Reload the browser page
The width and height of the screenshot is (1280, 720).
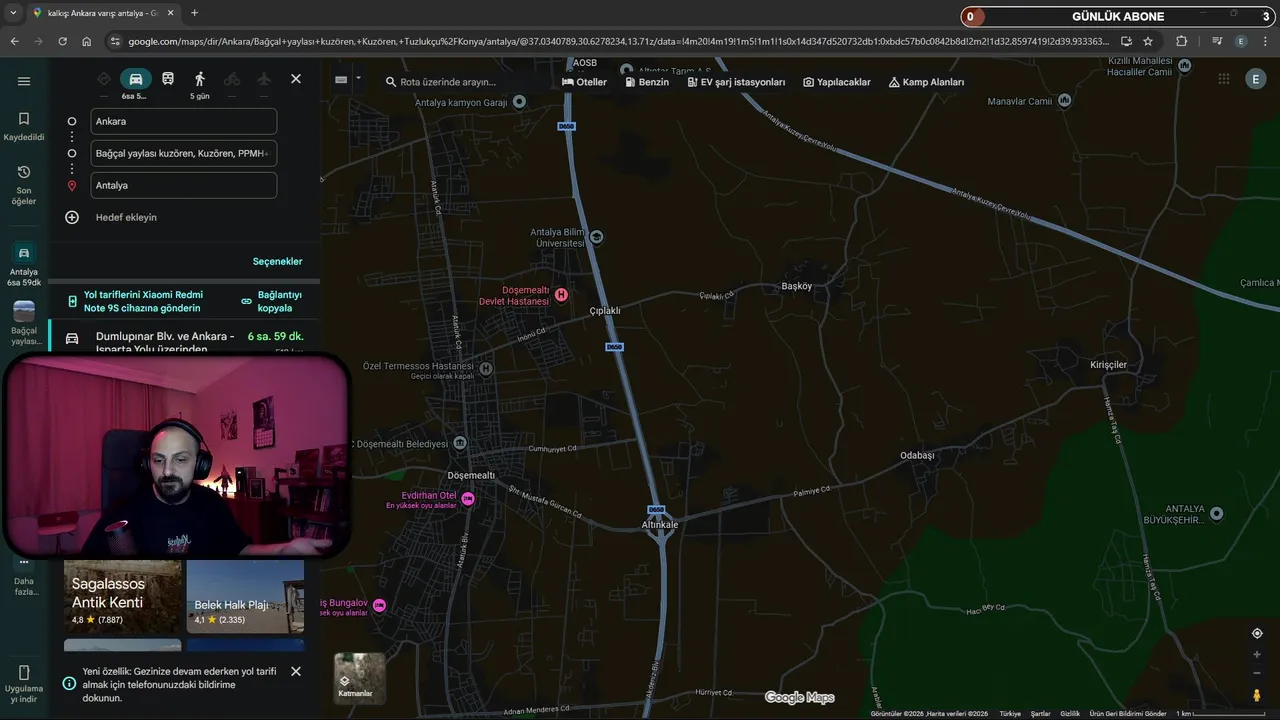[x=62, y=41]
